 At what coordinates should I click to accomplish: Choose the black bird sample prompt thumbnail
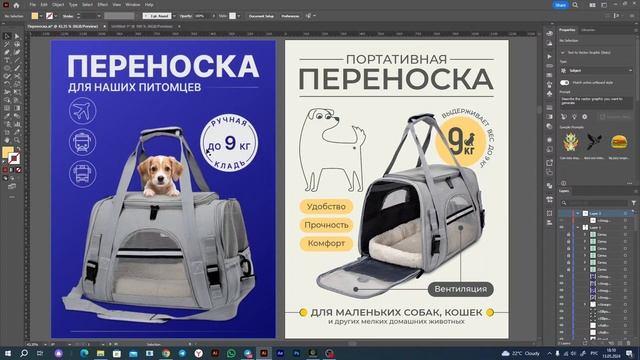pyautogui.click(x=594, y=142)
